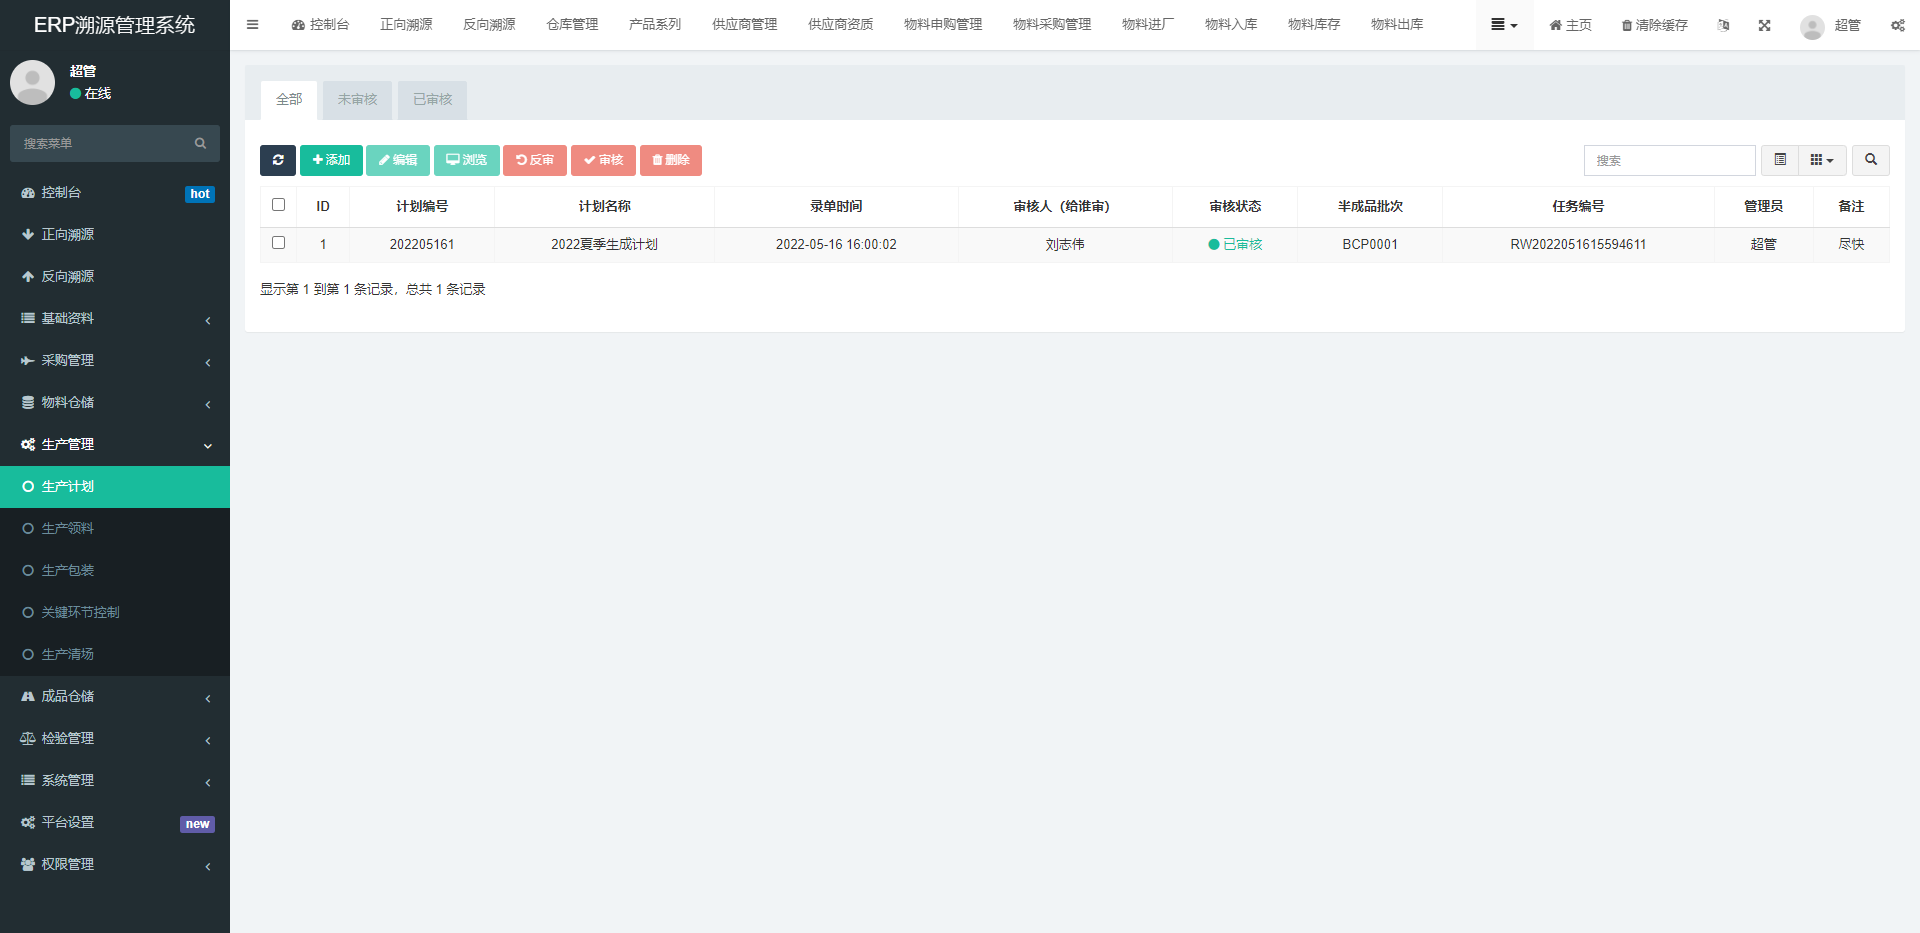Go to 主页 link in header
Screen dimensions: 1920x933
click(1570, 25)
